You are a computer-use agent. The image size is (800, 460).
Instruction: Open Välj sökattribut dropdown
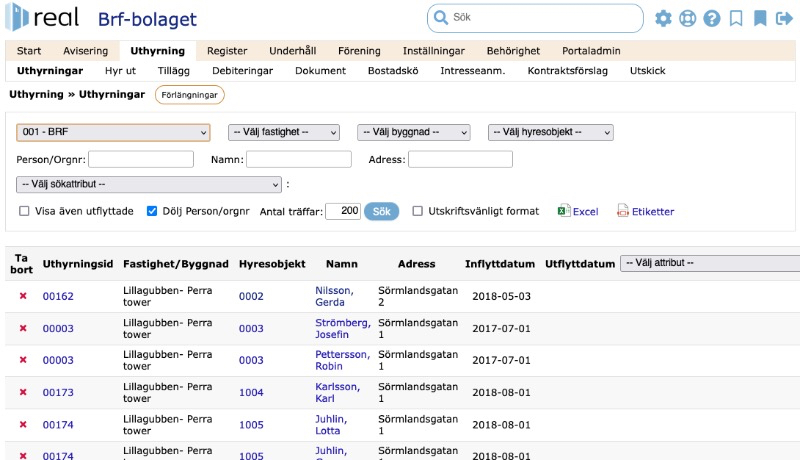click(x=149, y=184)
